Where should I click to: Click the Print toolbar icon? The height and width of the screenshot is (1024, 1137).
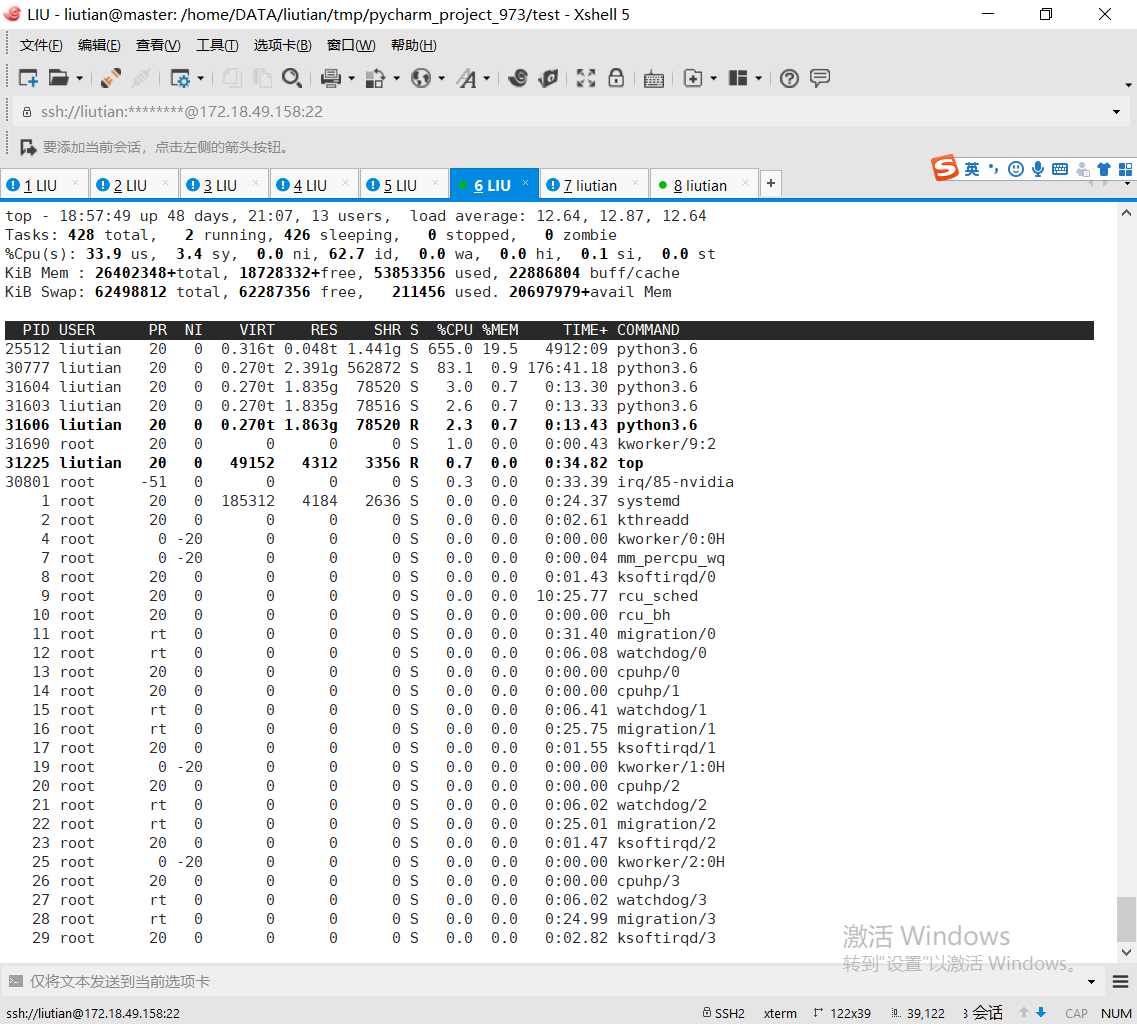pyautogui.click(x=330, y=78)
